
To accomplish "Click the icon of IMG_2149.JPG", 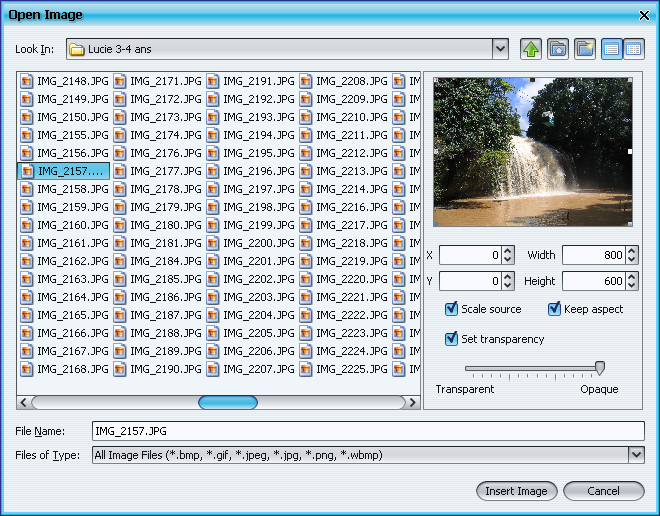I will tap(27, 99).
